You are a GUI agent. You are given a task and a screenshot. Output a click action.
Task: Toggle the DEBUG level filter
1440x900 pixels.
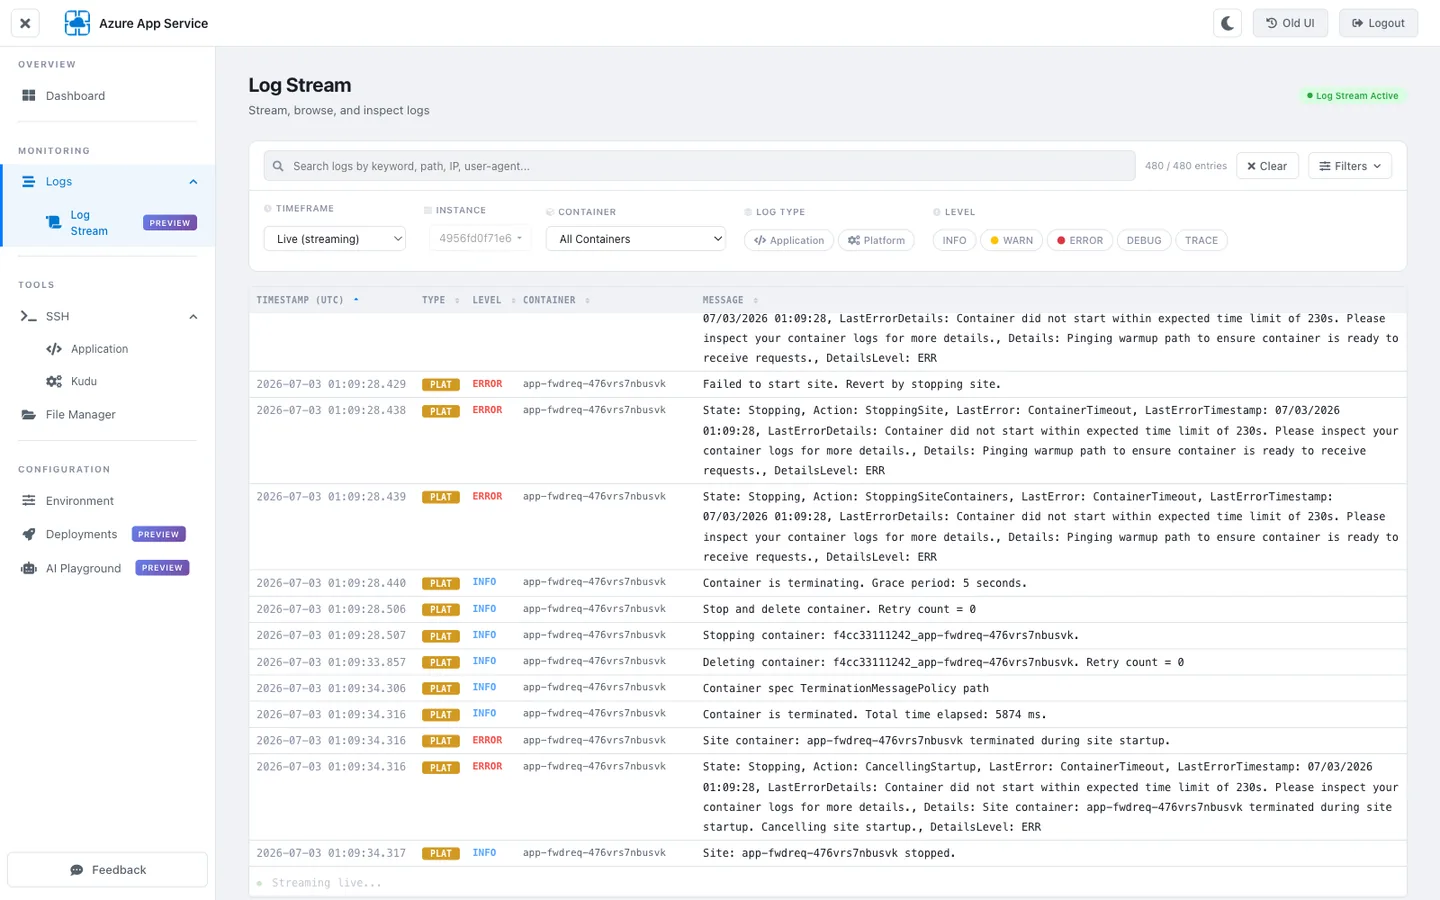click(1144, 240)
